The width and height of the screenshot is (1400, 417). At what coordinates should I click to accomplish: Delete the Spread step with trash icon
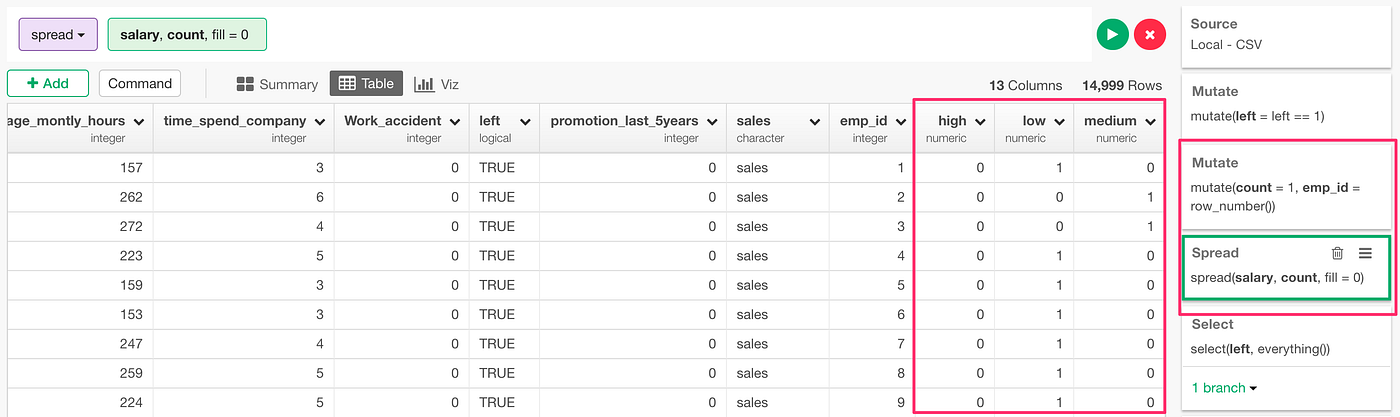1337,254
